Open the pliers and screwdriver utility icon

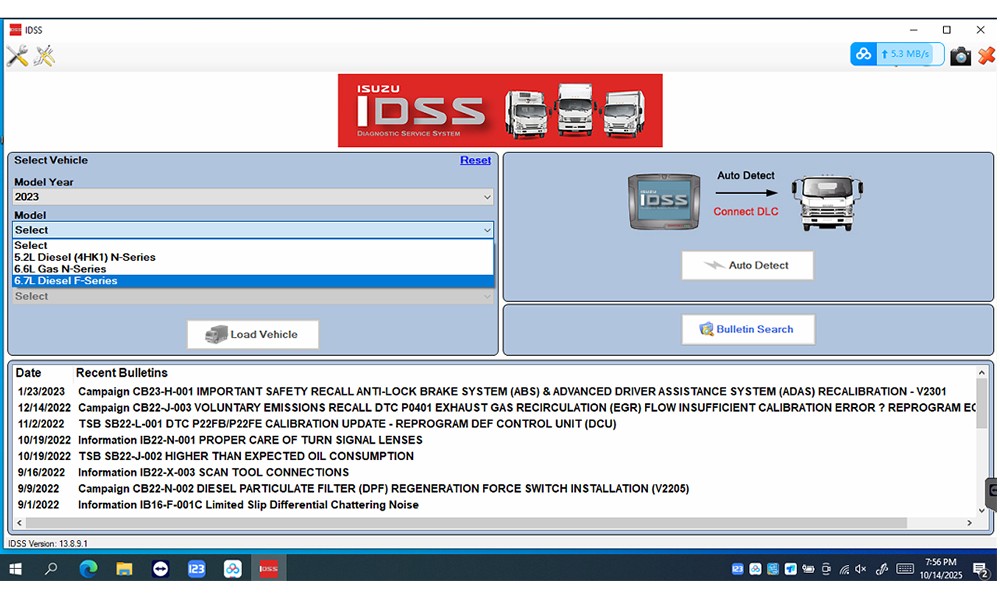44,56
